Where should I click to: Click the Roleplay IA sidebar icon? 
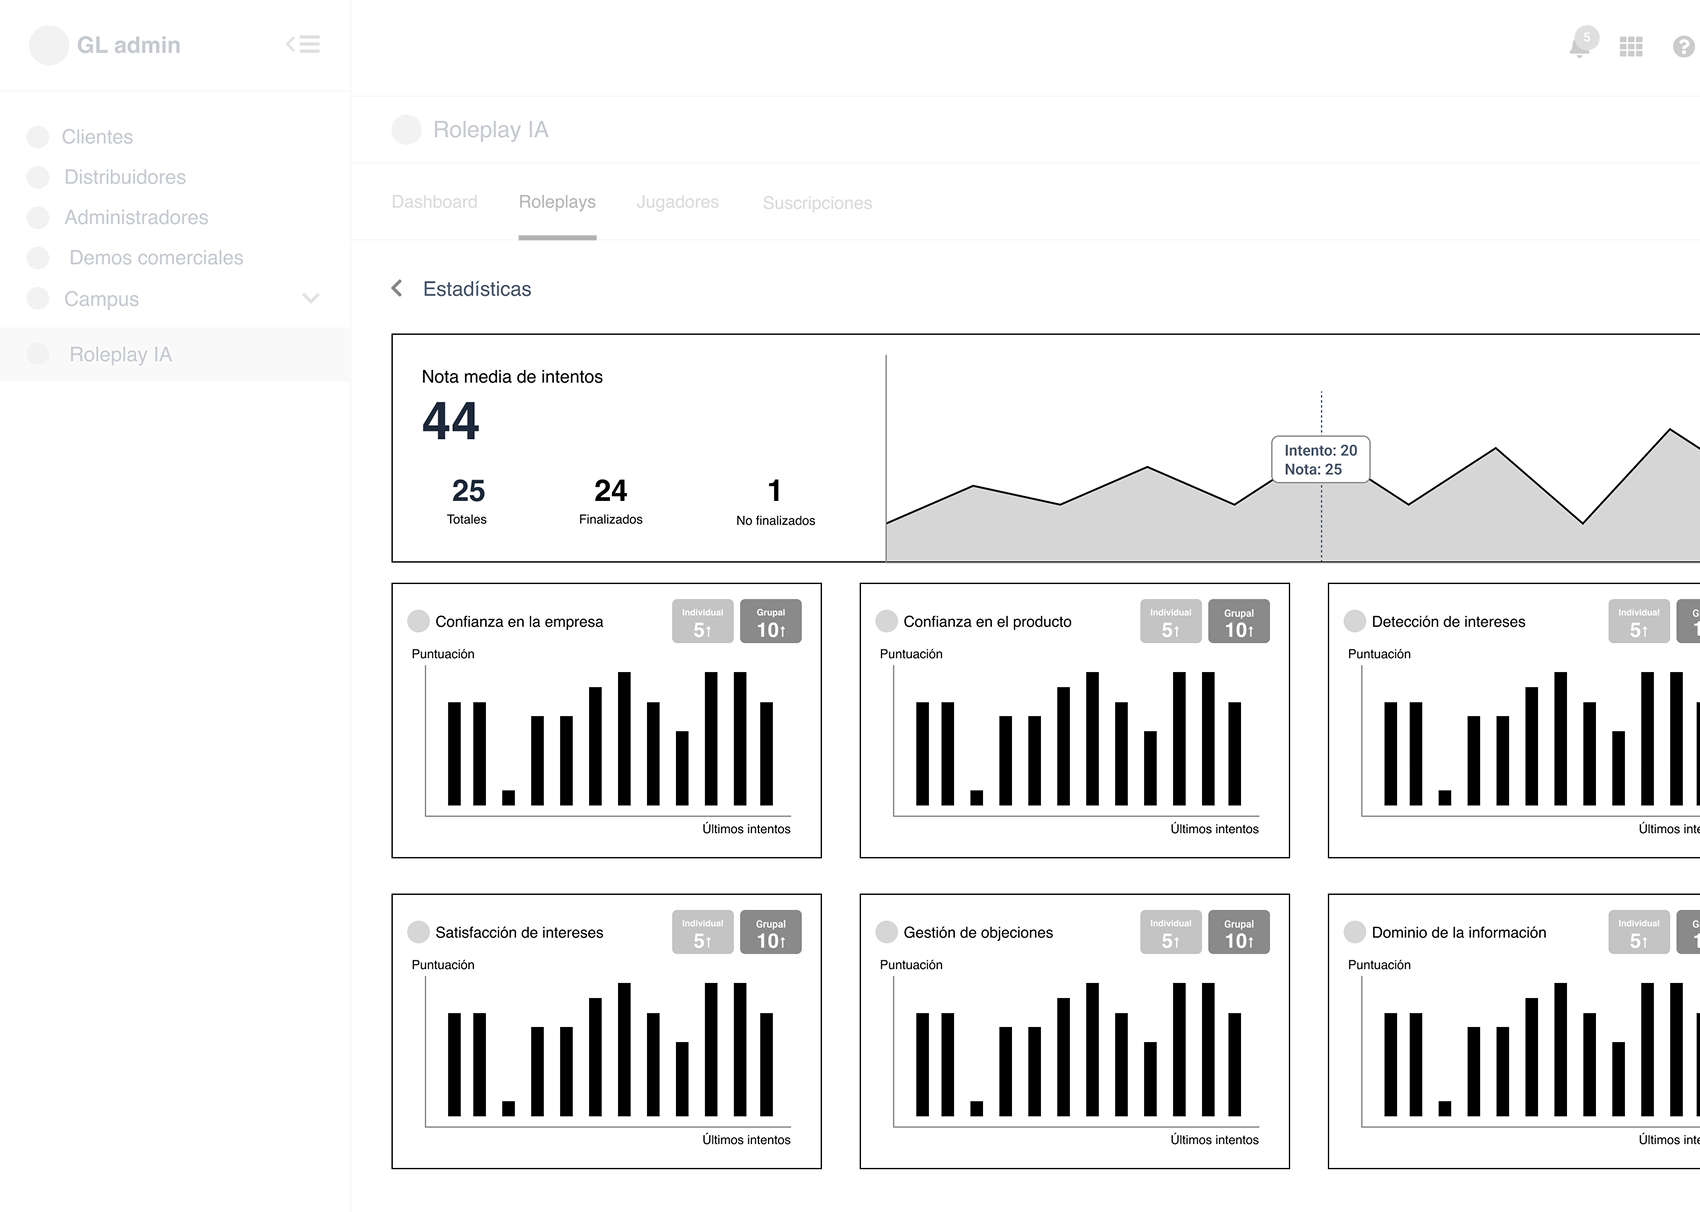(x=38, y=354)
